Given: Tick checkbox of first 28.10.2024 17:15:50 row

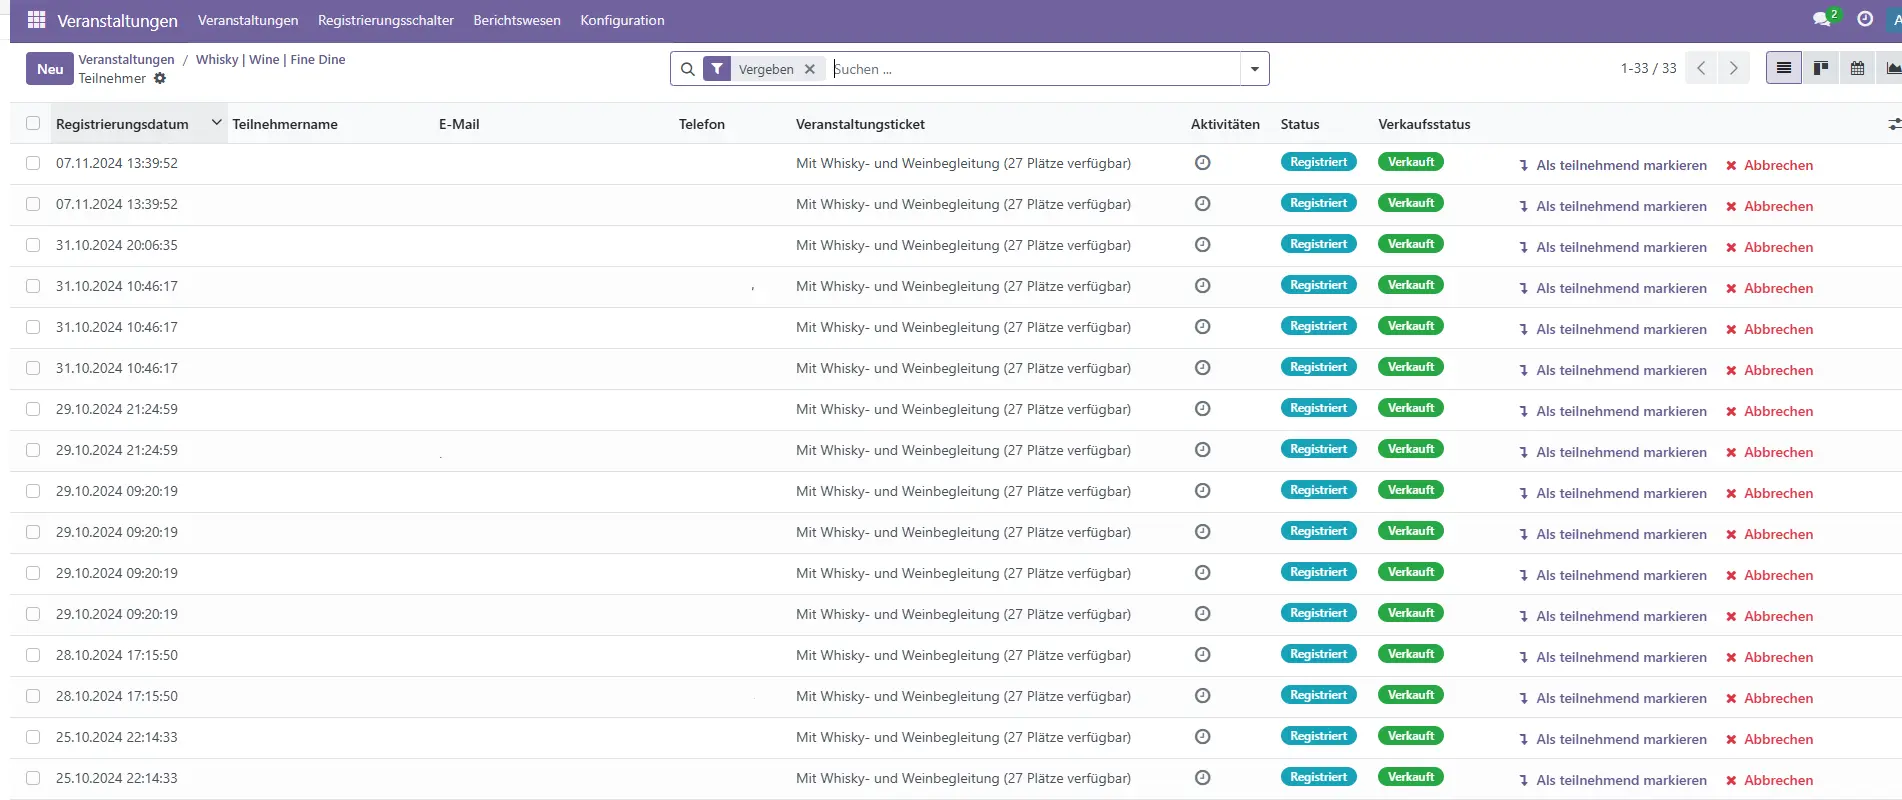Looking at the screenshot, I should (33, 655).
